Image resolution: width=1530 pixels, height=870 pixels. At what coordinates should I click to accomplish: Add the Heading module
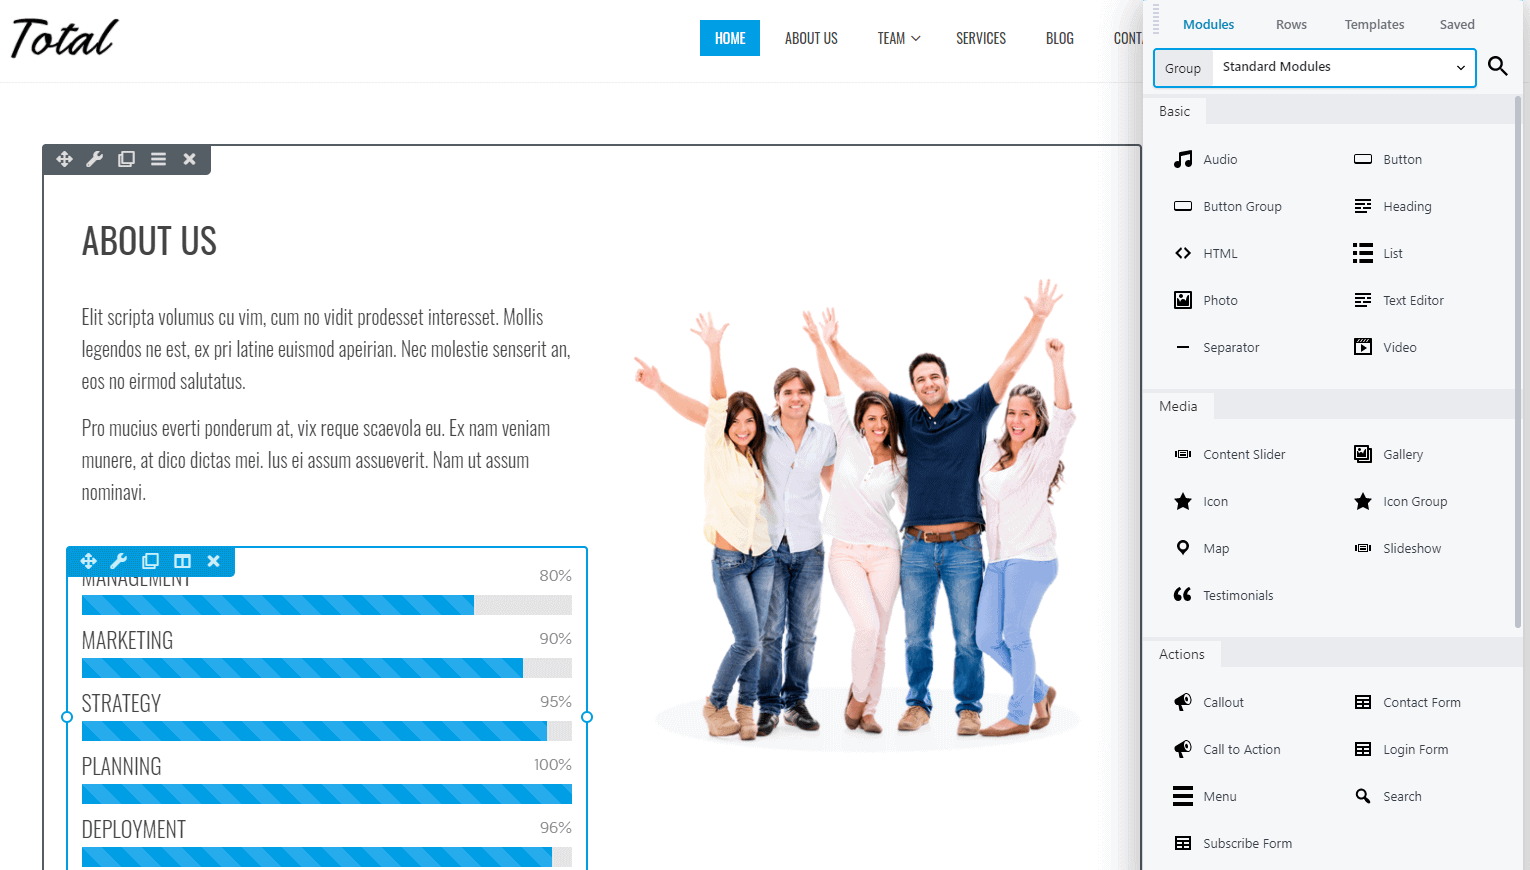click(1392, 206)
